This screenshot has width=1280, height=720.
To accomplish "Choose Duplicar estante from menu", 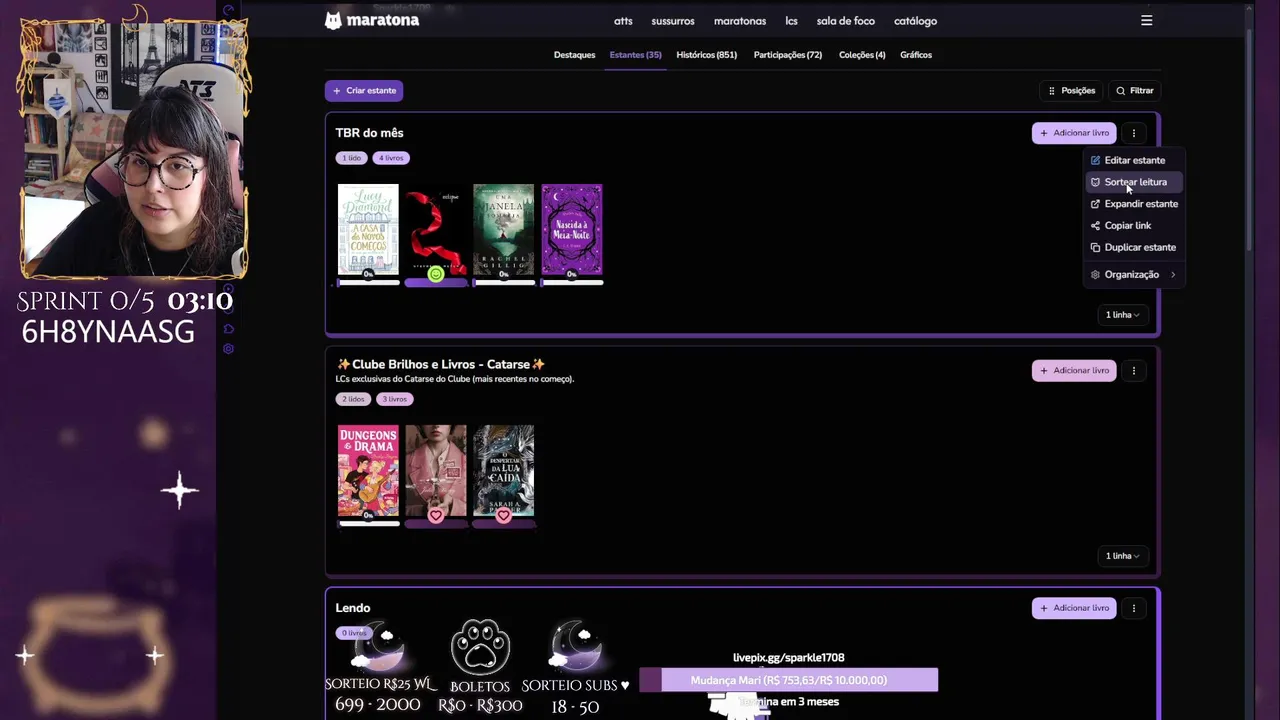I will coord(1134,248).
